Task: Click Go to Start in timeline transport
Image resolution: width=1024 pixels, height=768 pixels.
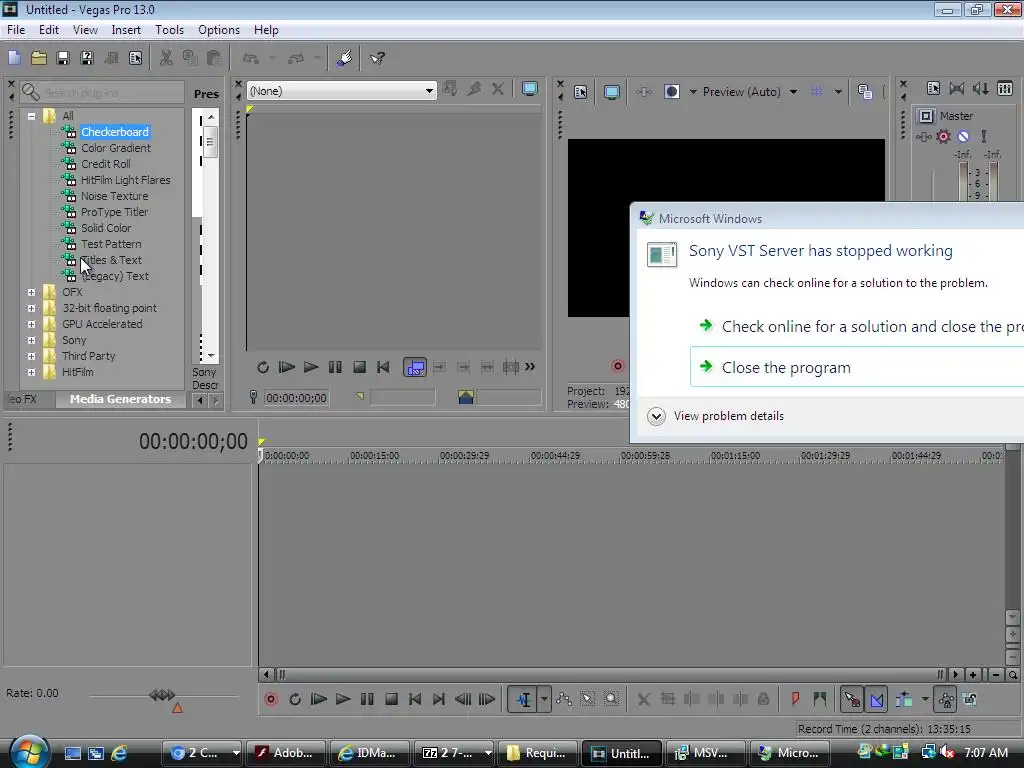Action: click(x=415, y=699)
